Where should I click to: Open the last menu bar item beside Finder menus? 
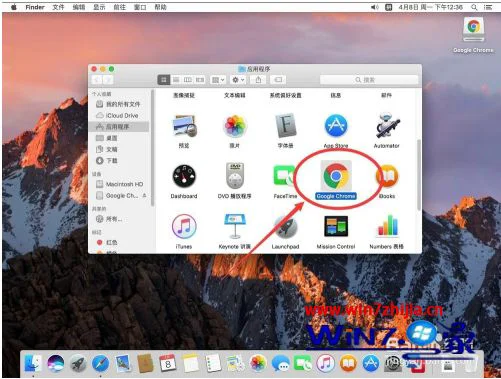(x=160, y=7)
